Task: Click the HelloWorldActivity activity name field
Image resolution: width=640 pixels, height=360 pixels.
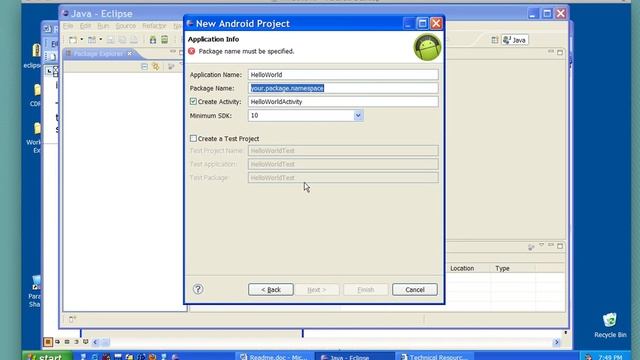Action: tap(343, 102)
